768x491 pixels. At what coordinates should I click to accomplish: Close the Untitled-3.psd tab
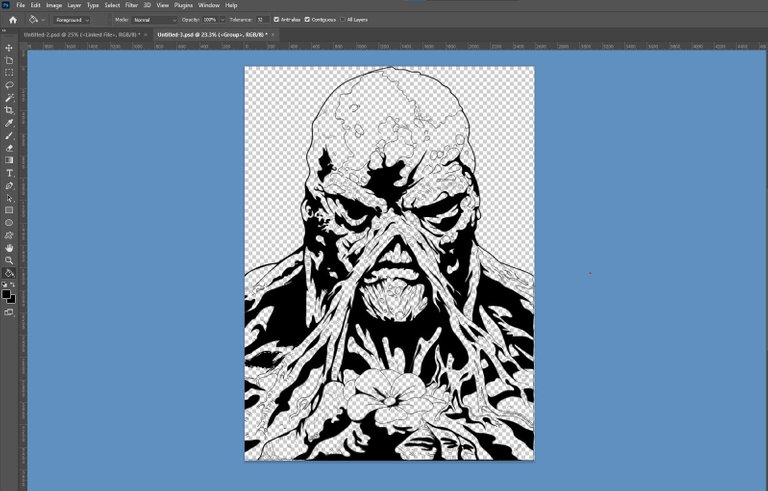(273, 35)
